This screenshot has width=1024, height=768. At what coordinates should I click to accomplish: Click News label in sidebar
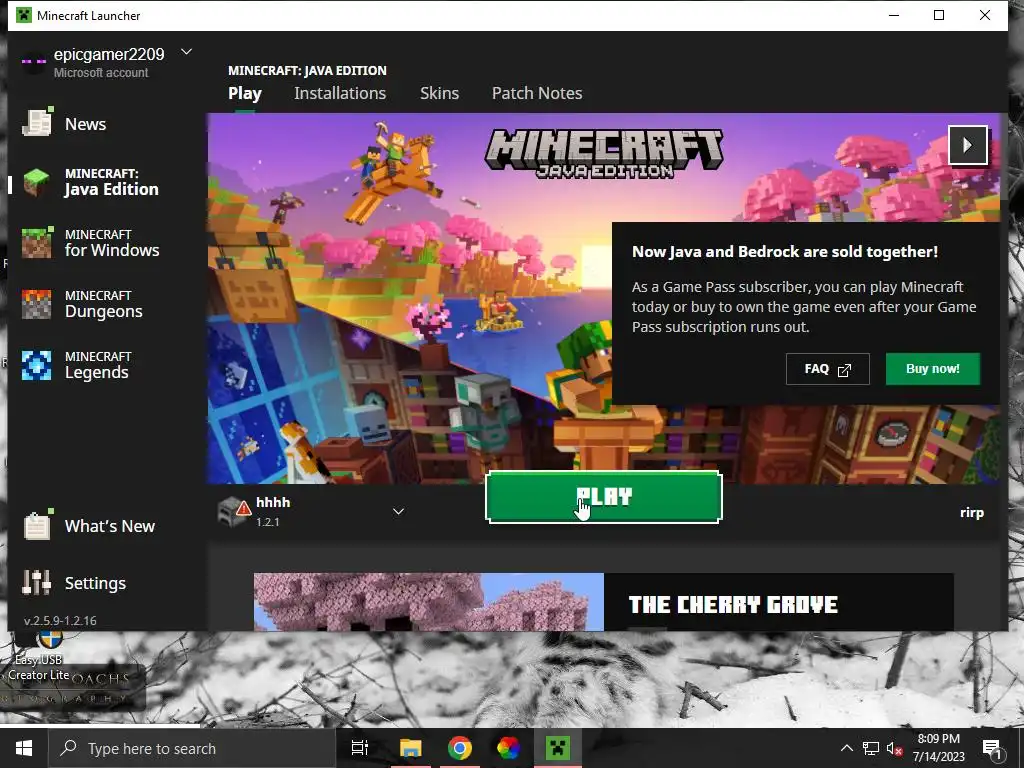(x=86, y=124)
